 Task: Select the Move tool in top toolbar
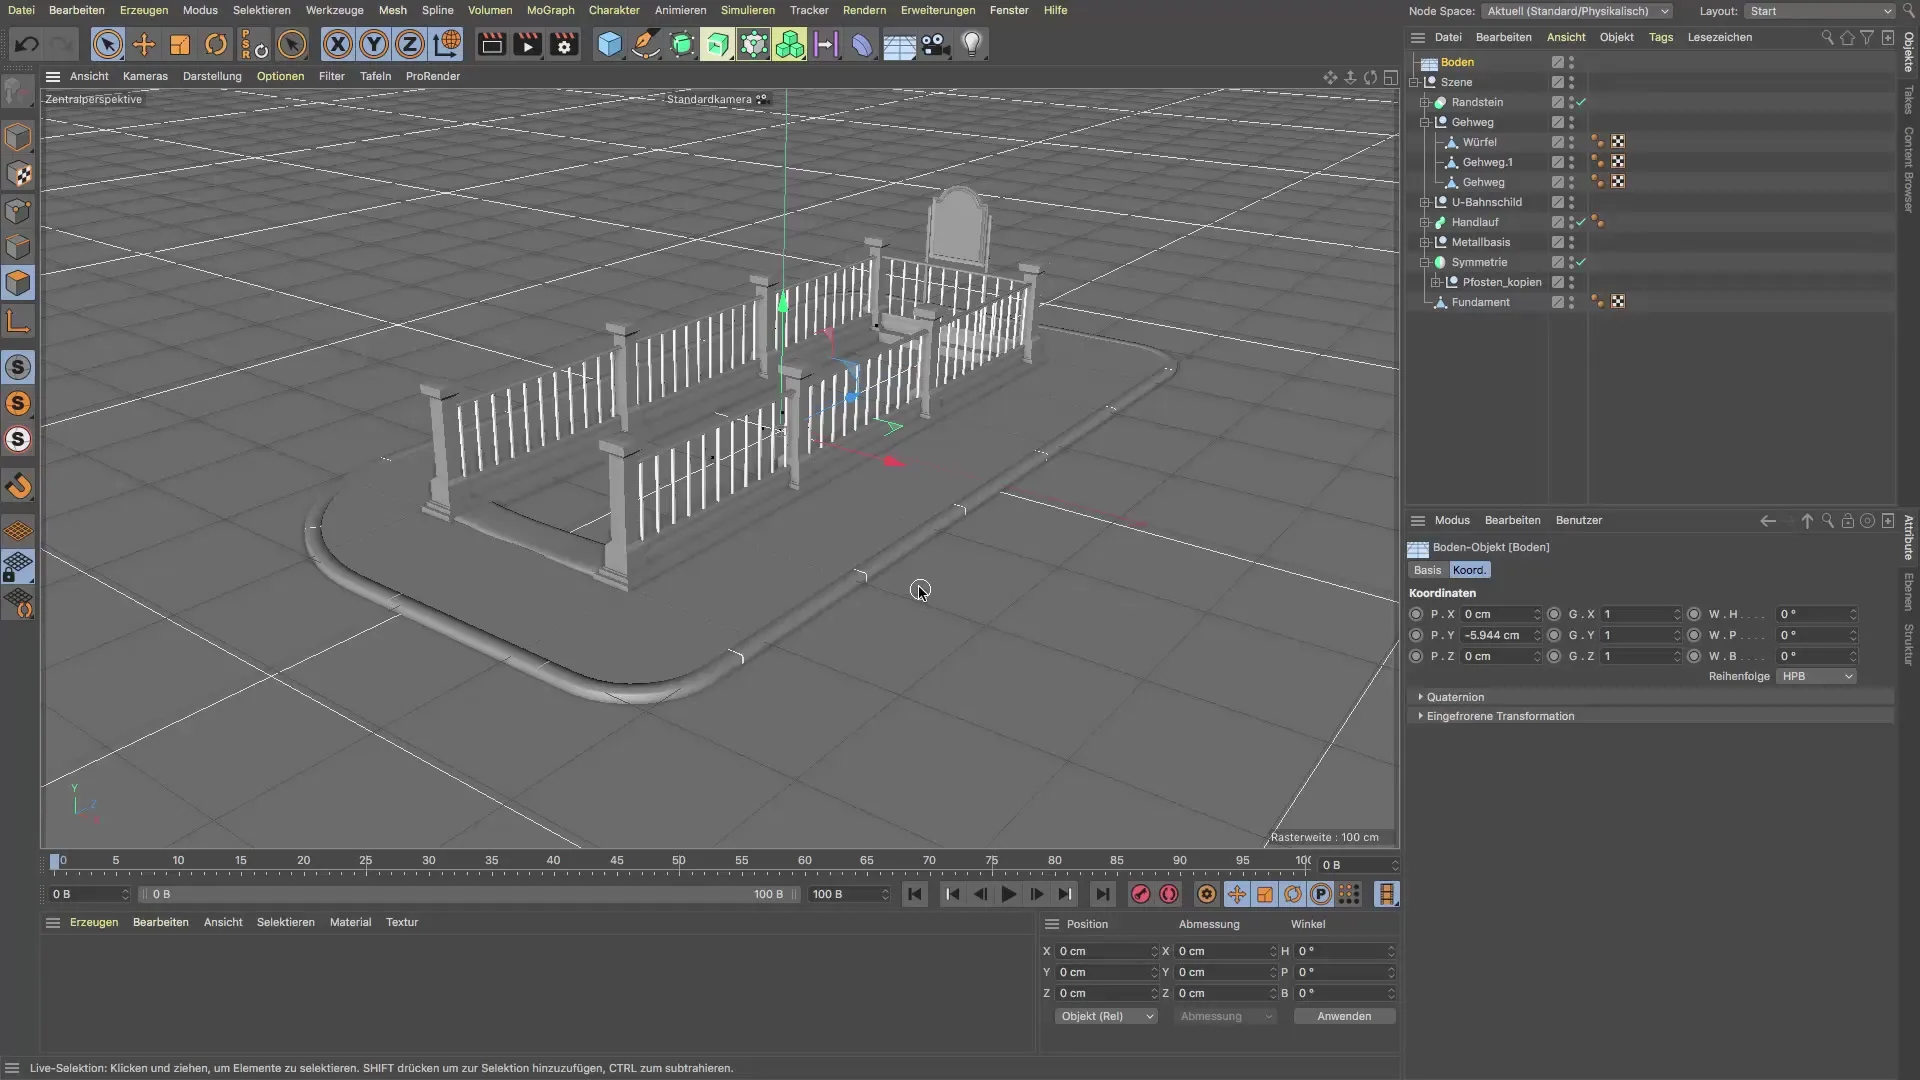[144, 45]
